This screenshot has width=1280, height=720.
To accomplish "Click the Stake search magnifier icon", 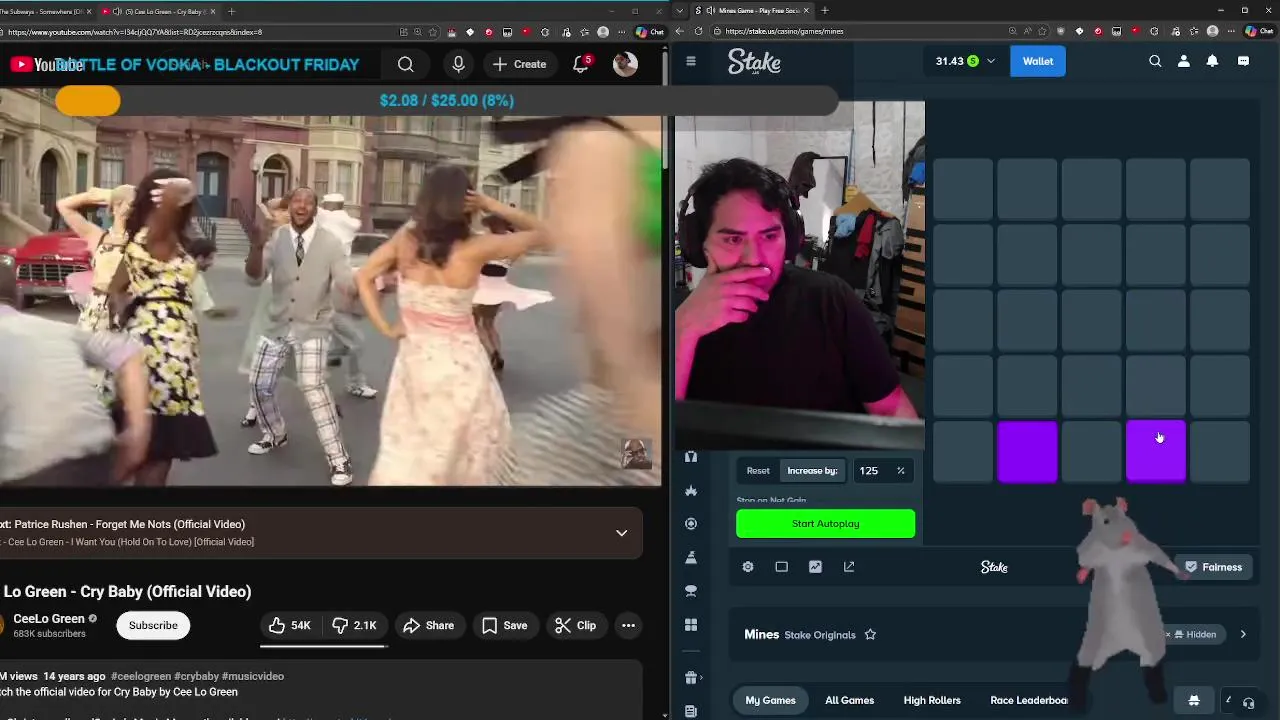I will 1155,61.
